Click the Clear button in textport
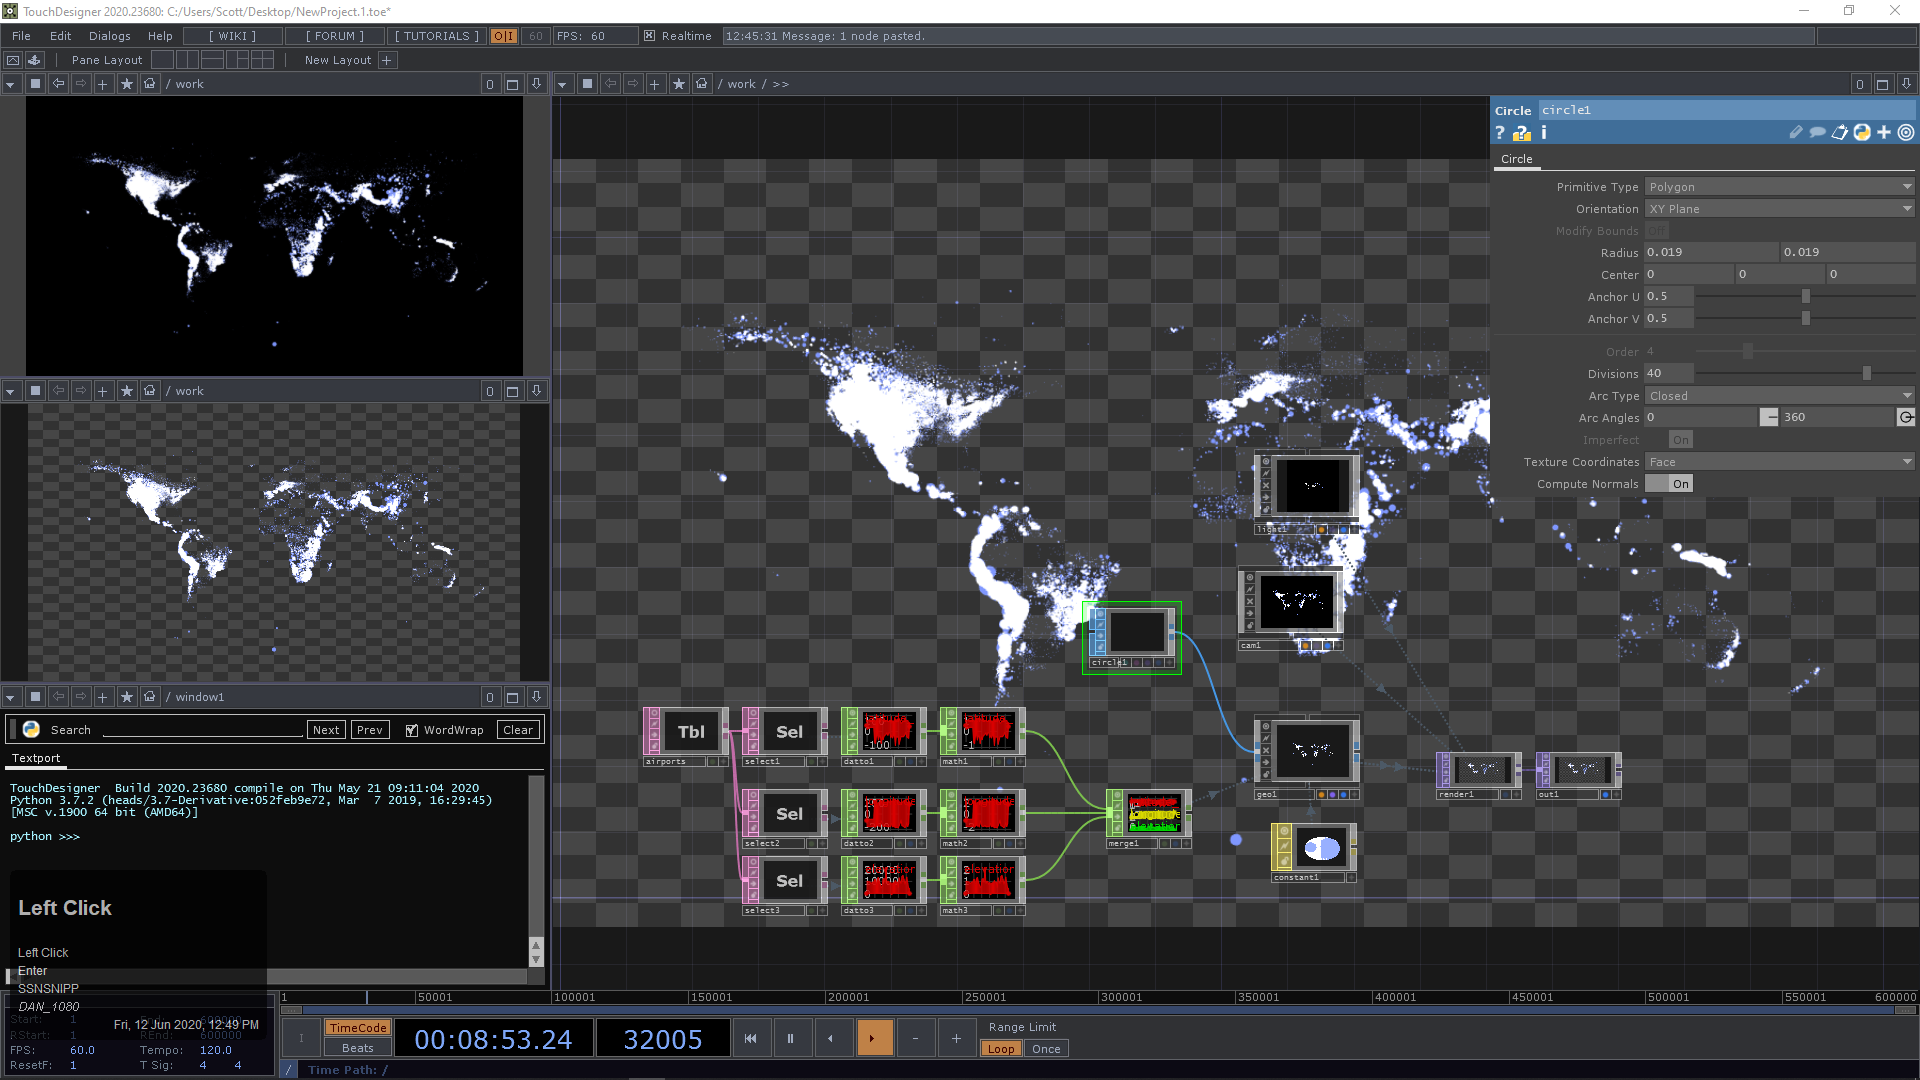This screenshot has height=1080, width=1920. [x=517, y=730]
